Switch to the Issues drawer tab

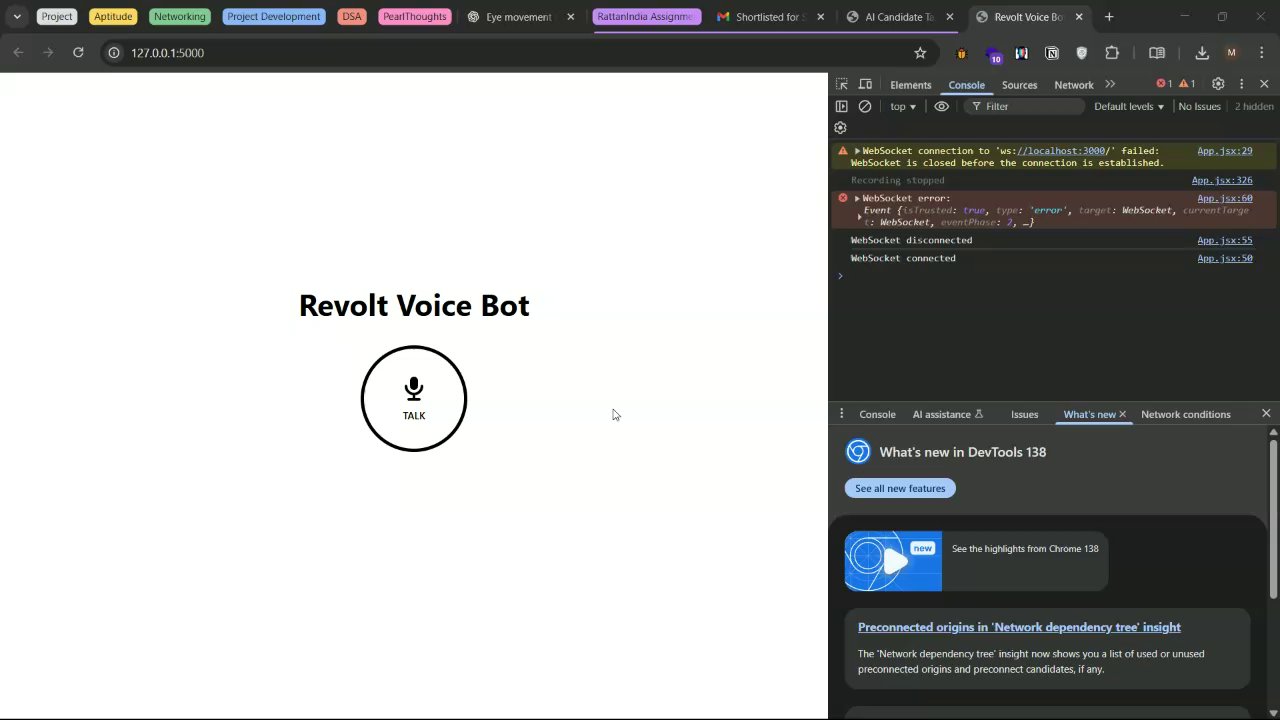[1024, 414]
